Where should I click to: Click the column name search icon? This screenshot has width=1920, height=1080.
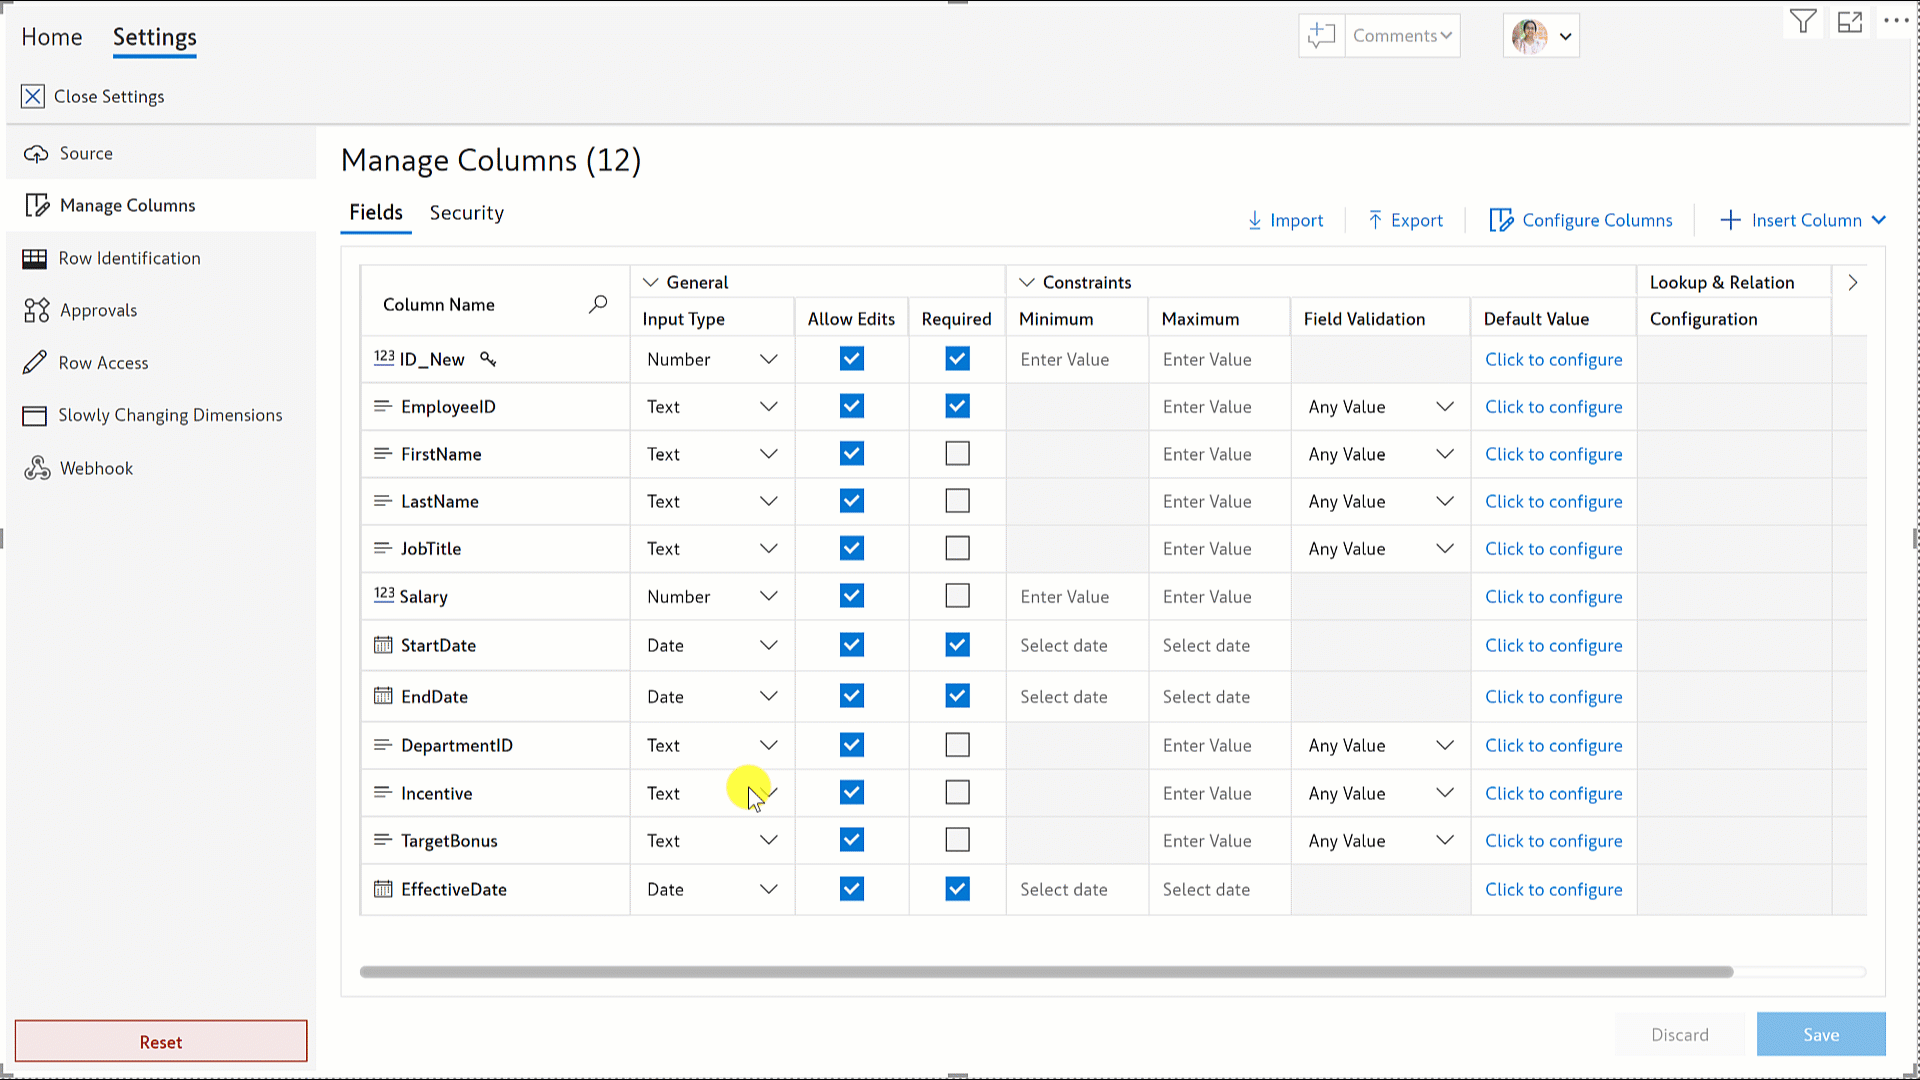click(x=598, y=304)
